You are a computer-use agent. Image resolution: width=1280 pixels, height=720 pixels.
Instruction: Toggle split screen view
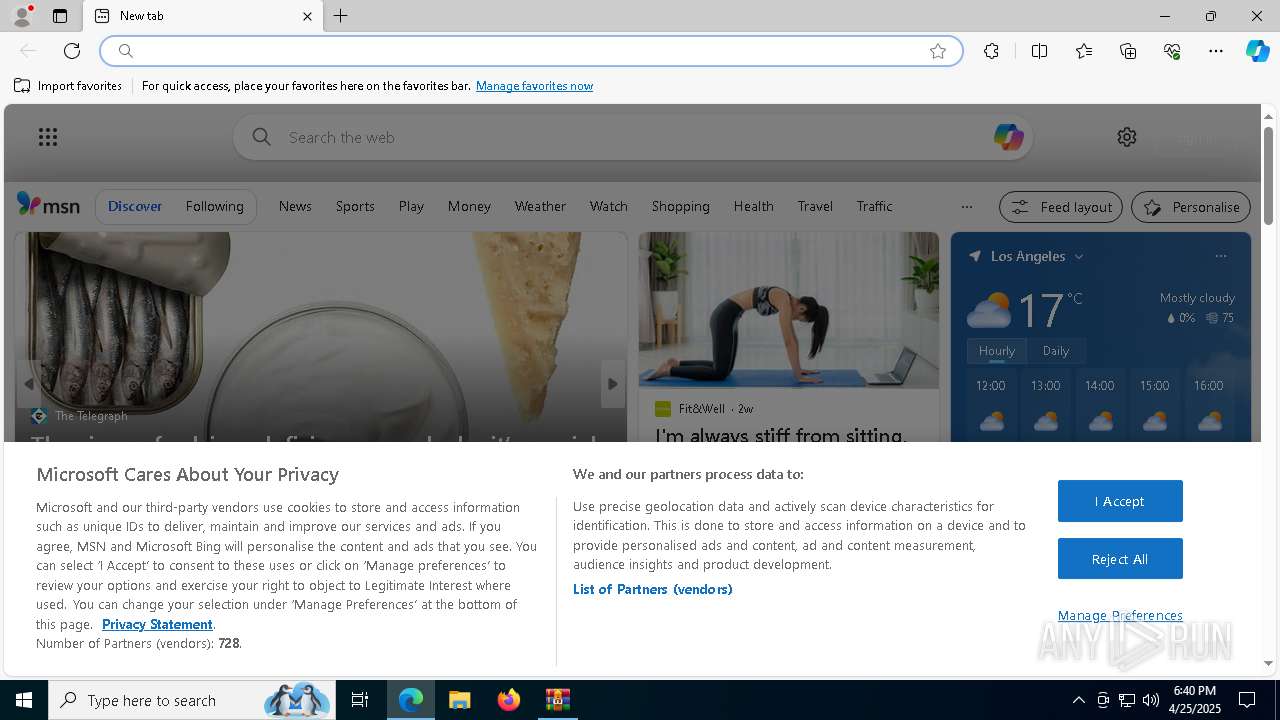pyautogui.click(x=1039, y=51)
